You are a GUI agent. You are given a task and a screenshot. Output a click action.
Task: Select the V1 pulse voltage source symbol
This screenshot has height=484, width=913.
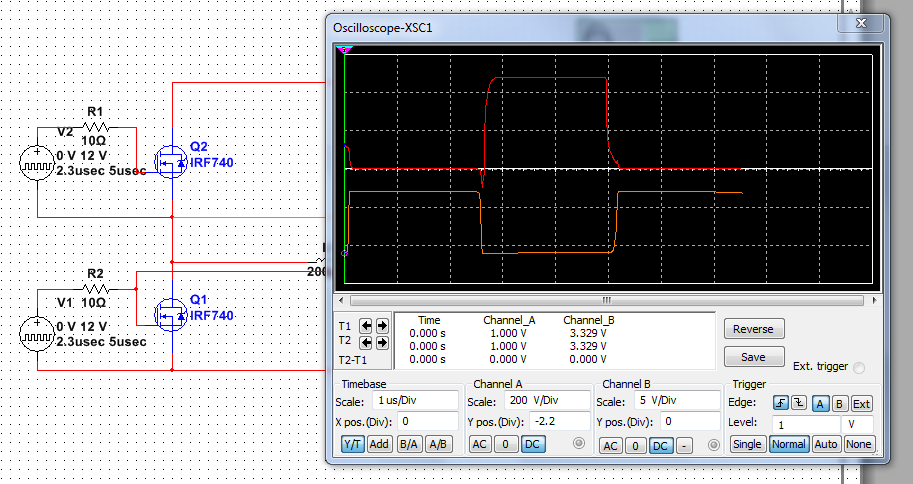coord(37,334)
